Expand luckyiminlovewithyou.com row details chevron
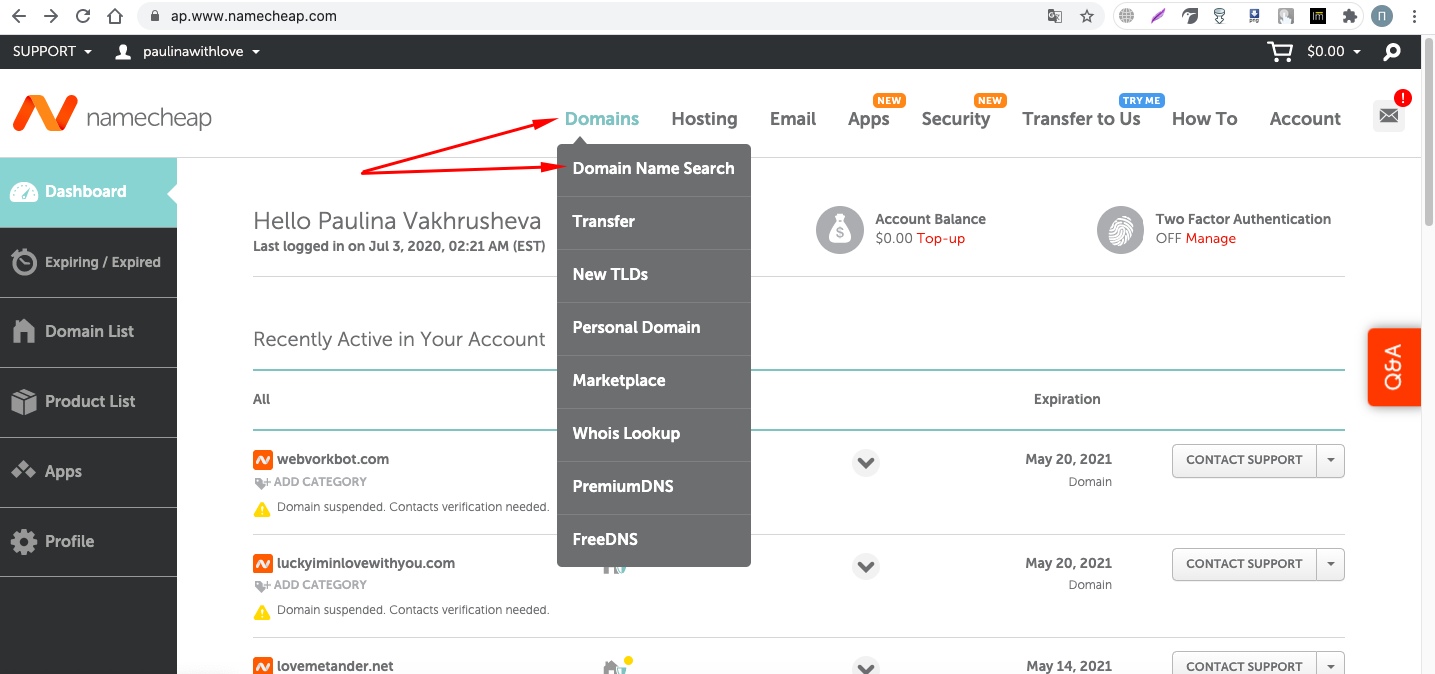The image size is (1435, 674). pyautogui.click(x=866, y=566)
